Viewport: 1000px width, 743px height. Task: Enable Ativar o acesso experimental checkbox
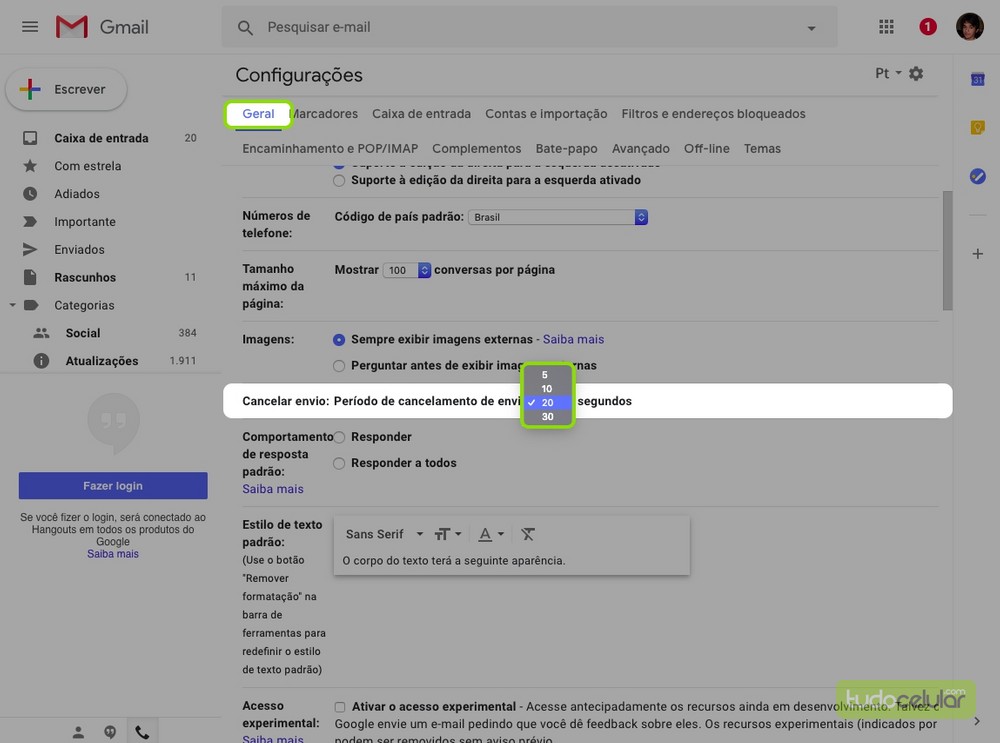(340, 707)
